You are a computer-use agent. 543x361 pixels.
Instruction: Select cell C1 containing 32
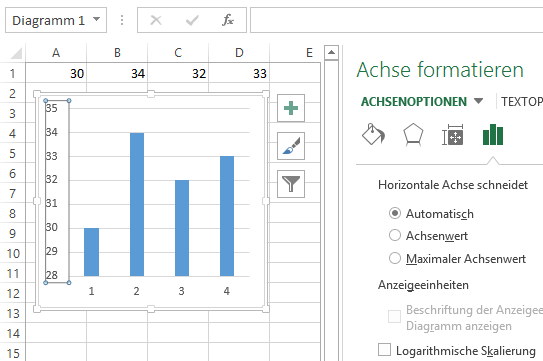[x=178, y=73]
